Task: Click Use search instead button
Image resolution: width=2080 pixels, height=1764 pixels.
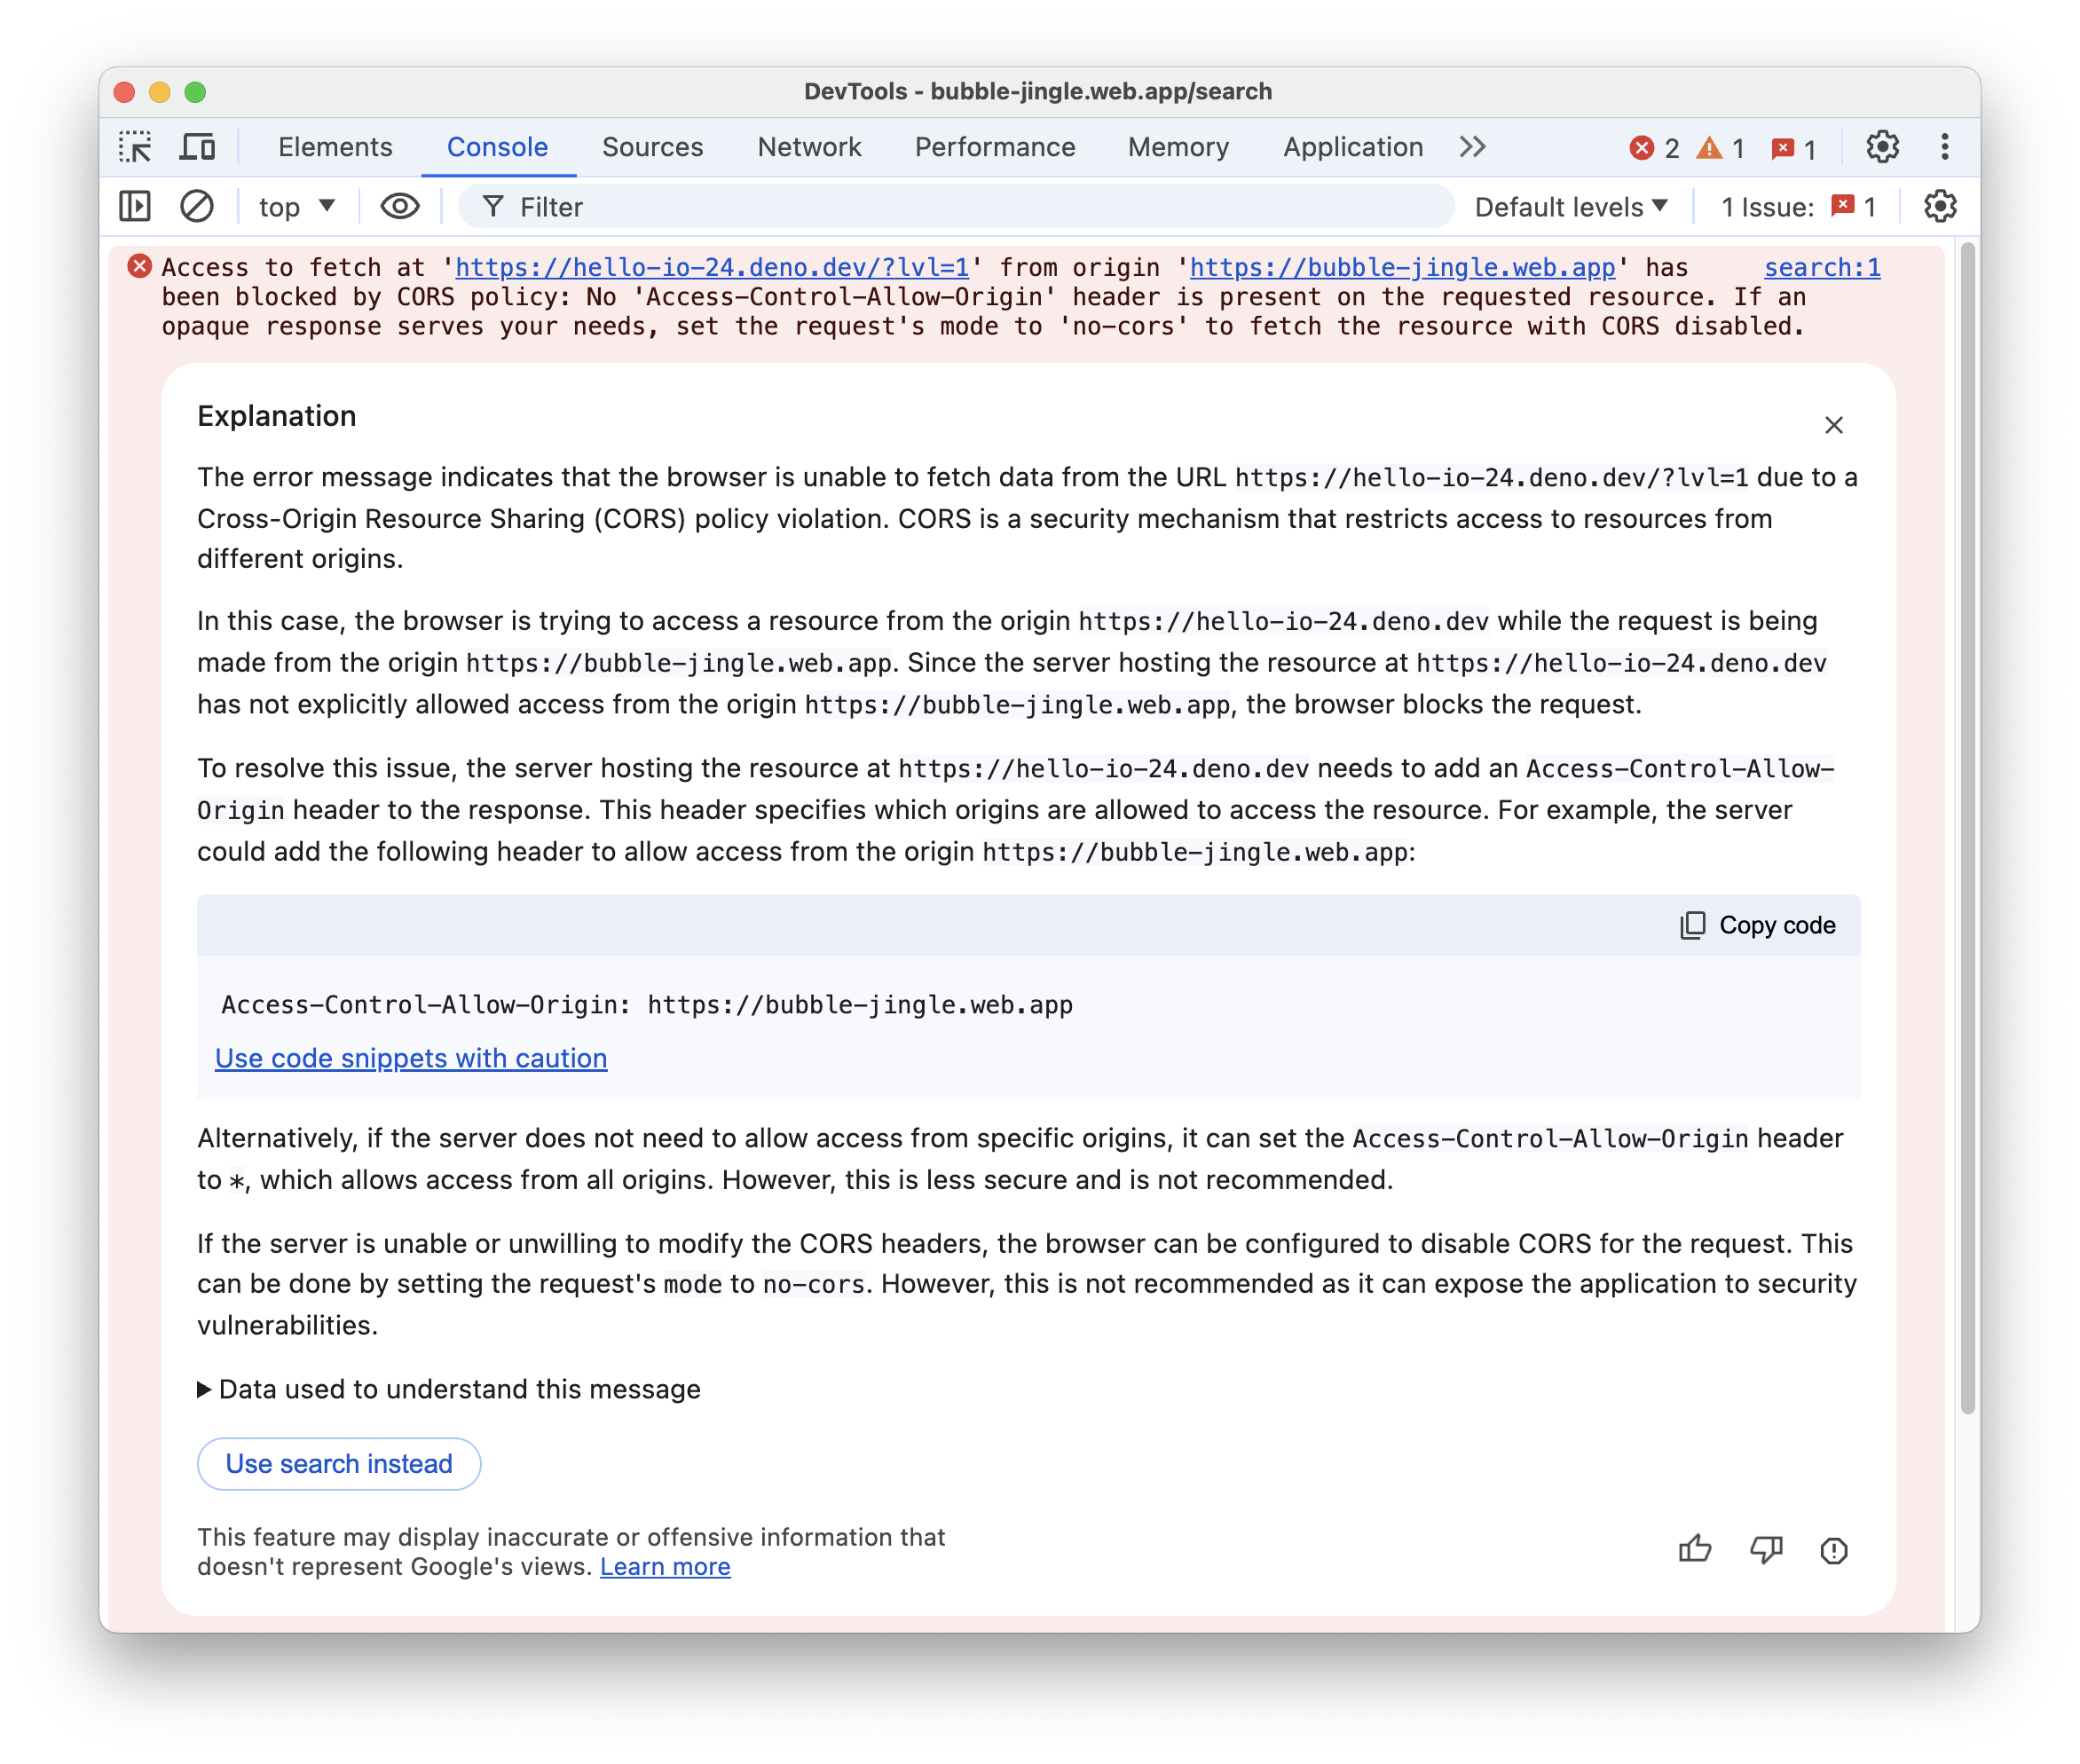Action: pyautogui.click(x=337, y=1463)
